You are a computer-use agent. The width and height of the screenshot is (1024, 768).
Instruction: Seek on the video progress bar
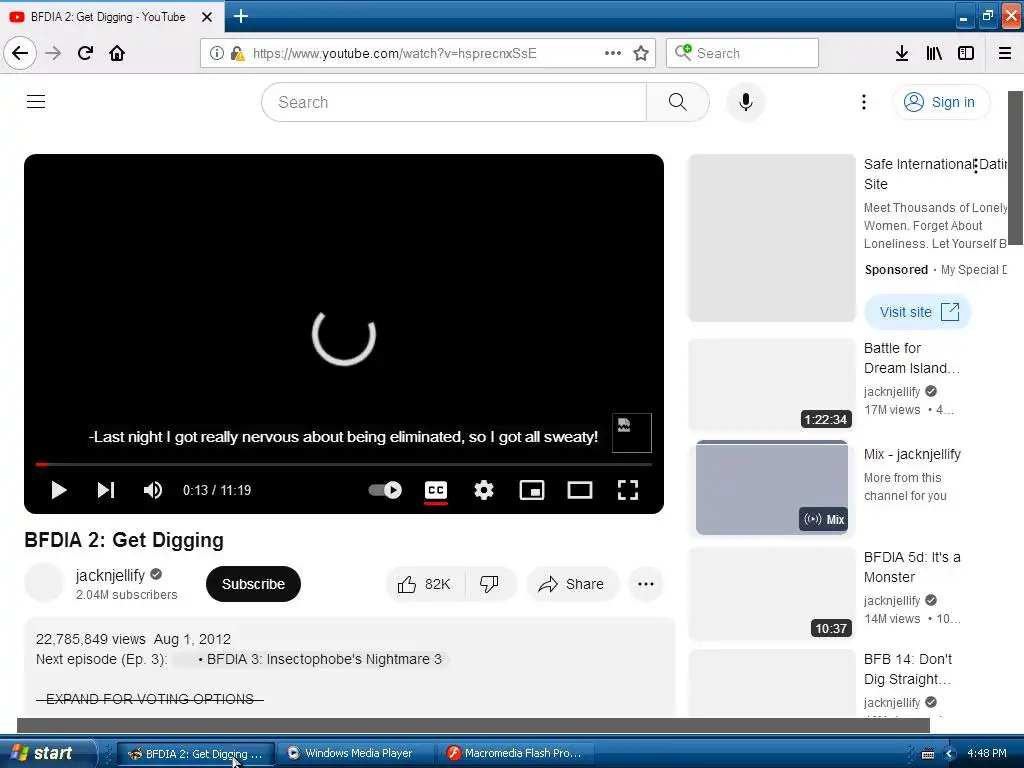coord(344,464)
